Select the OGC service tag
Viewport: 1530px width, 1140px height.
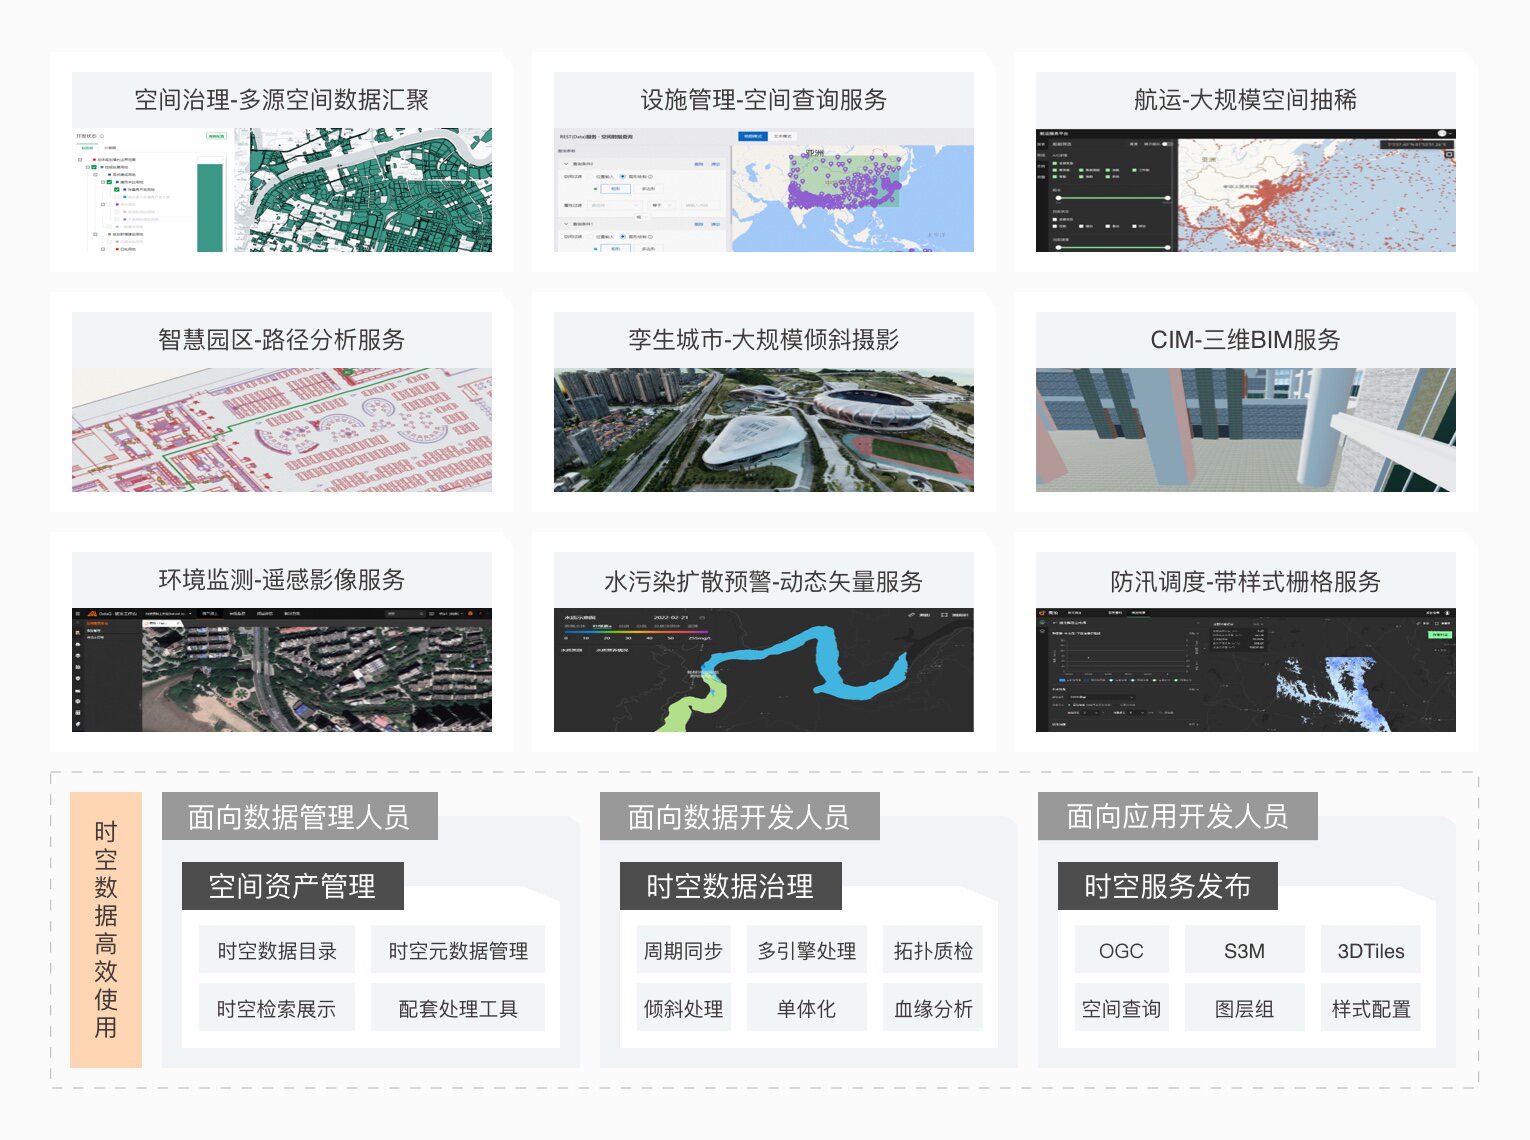click(x=1121, y=951)
